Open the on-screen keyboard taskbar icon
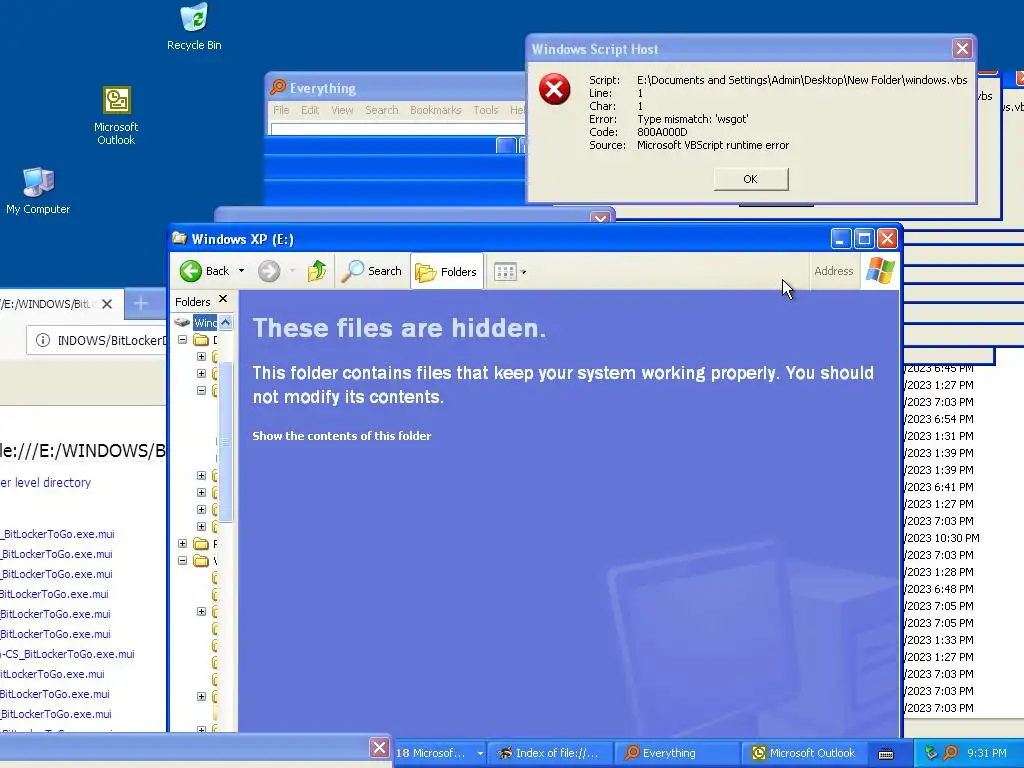Screen dimensions: 1024x768 pyautogui.click(x=886, y=754)
